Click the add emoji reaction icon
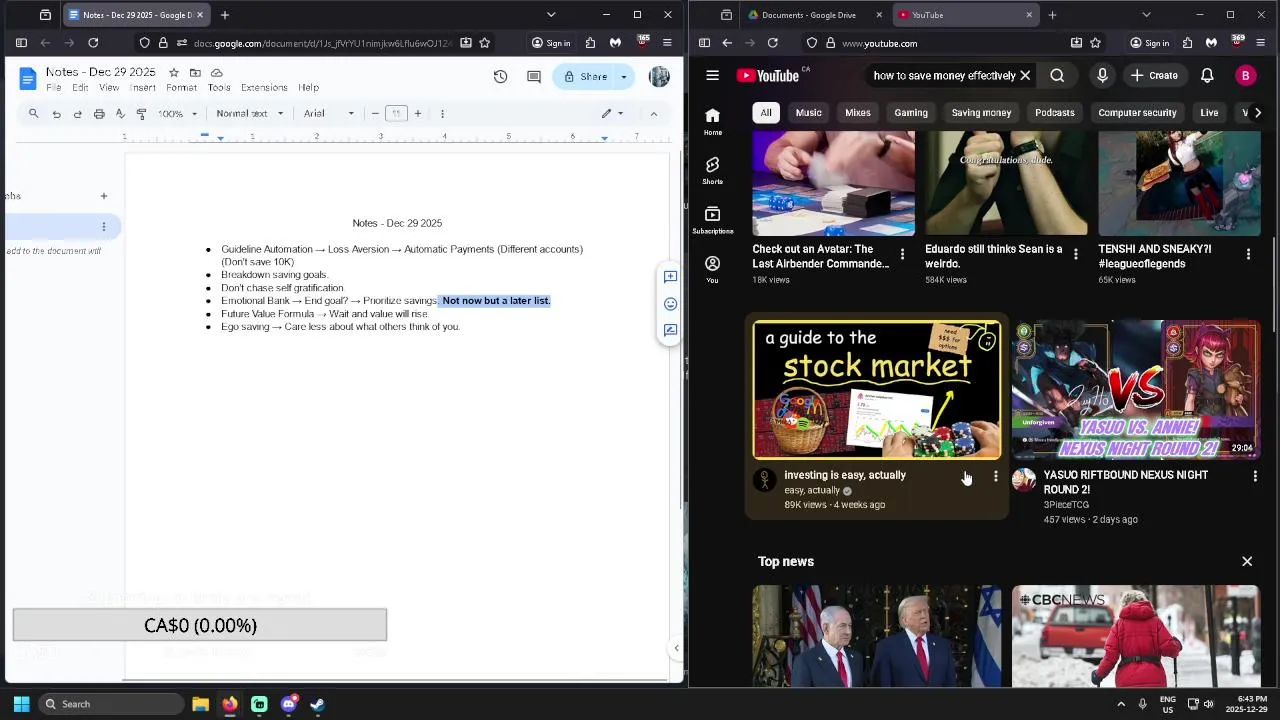Viewport: 1280px width, 720px height. pyautogui.click(x=670, y=303)
